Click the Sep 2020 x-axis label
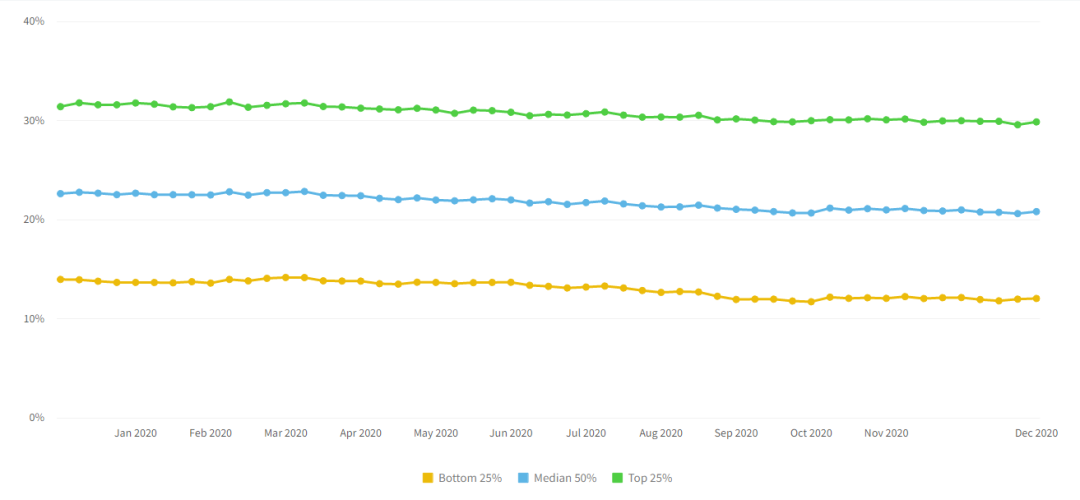 [736, 433]
